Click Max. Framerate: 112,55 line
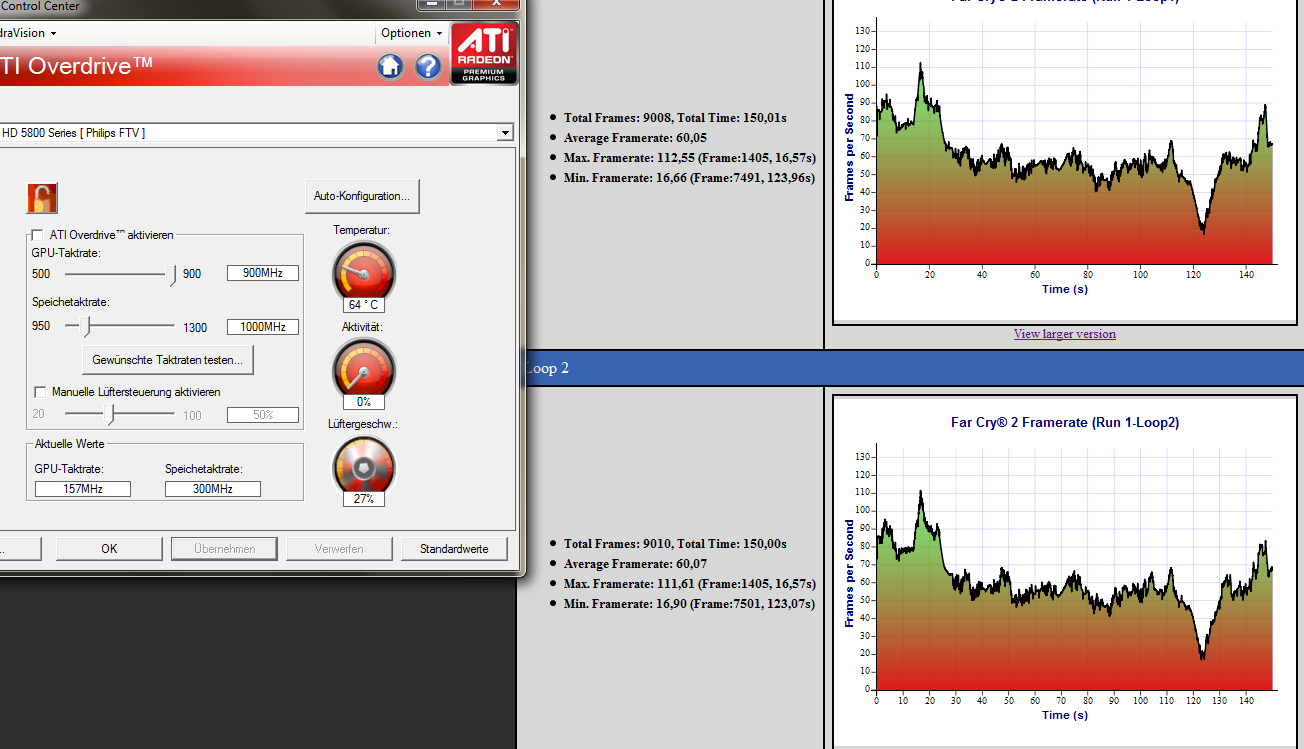This screenshot has height=749, width=1304. pos(690,158)
